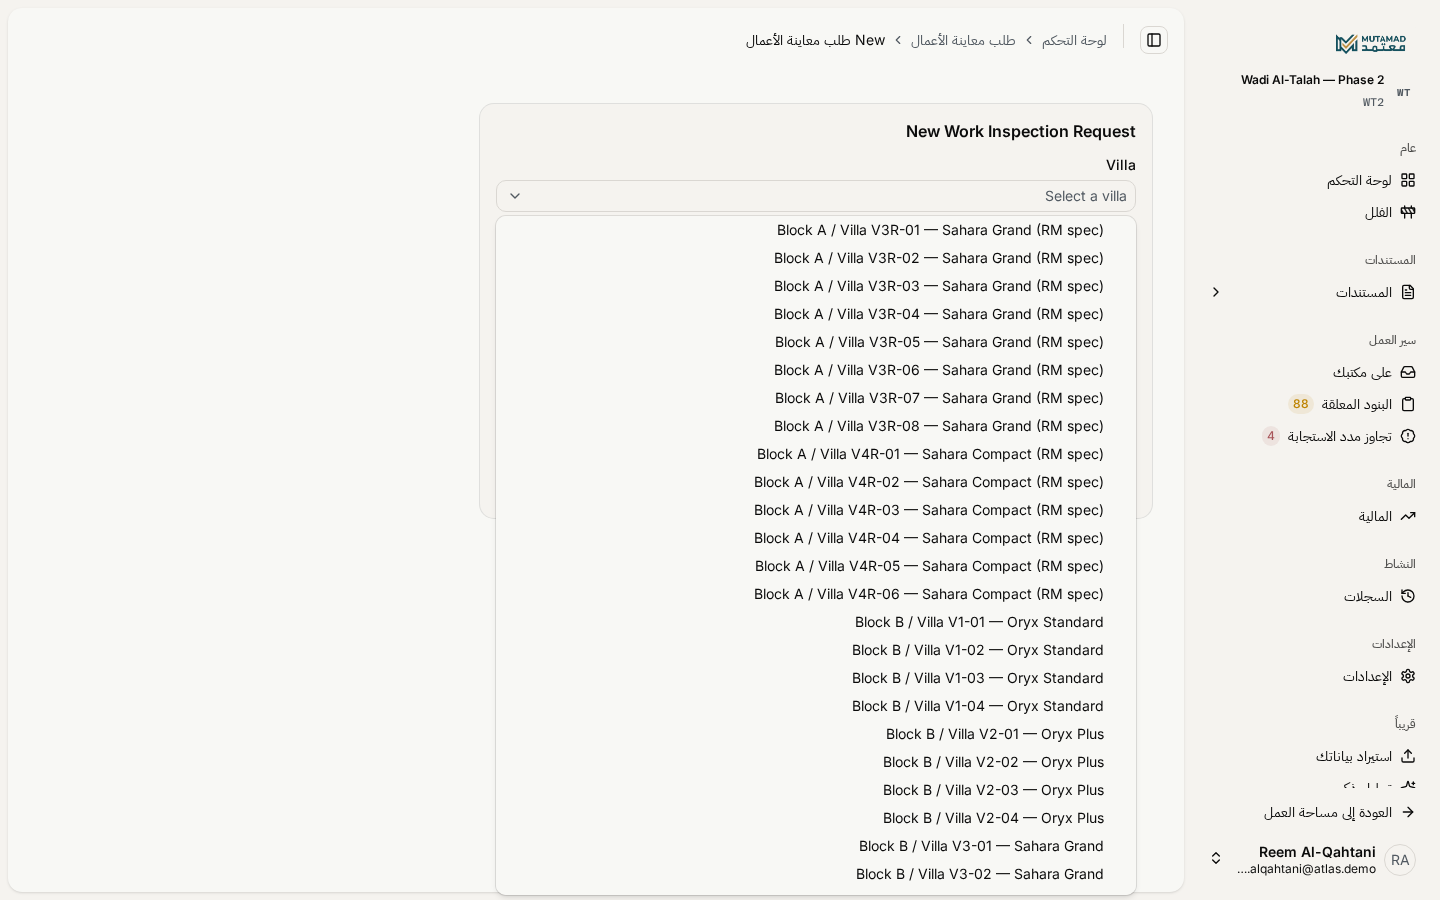Screen dimensions: 1440x900
Task: Select Block A / Villa V4R-04 — Sahara Compact
Action: tap(816, 538)
